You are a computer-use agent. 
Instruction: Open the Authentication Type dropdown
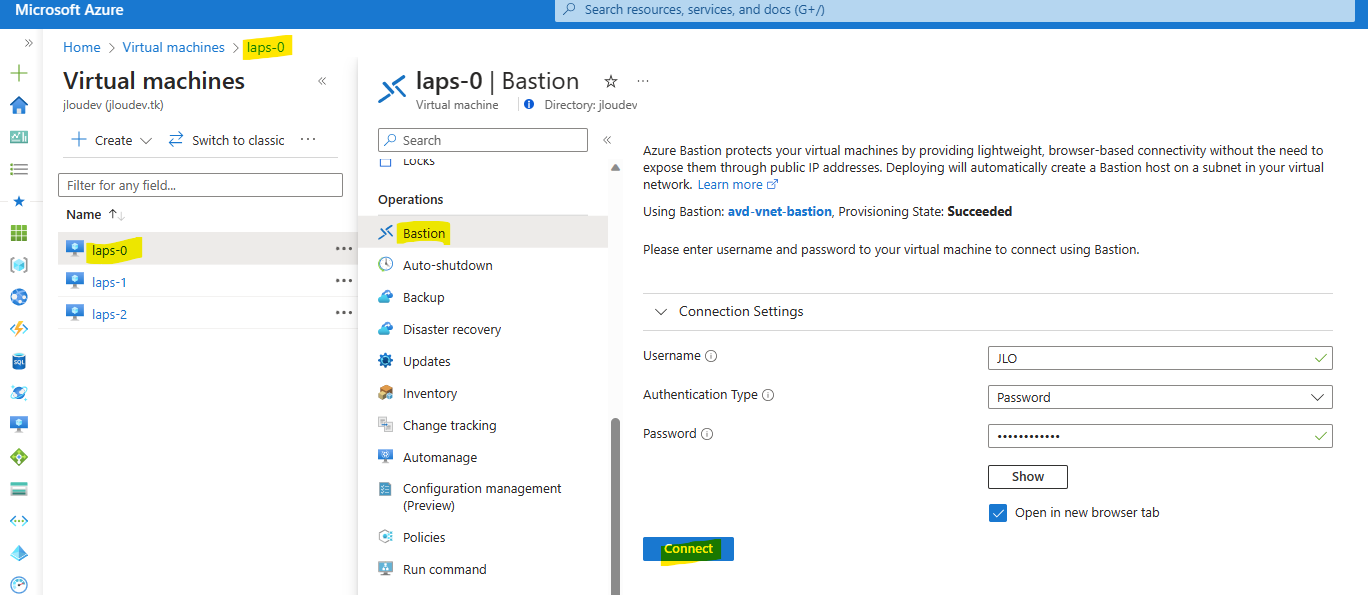1160,397
